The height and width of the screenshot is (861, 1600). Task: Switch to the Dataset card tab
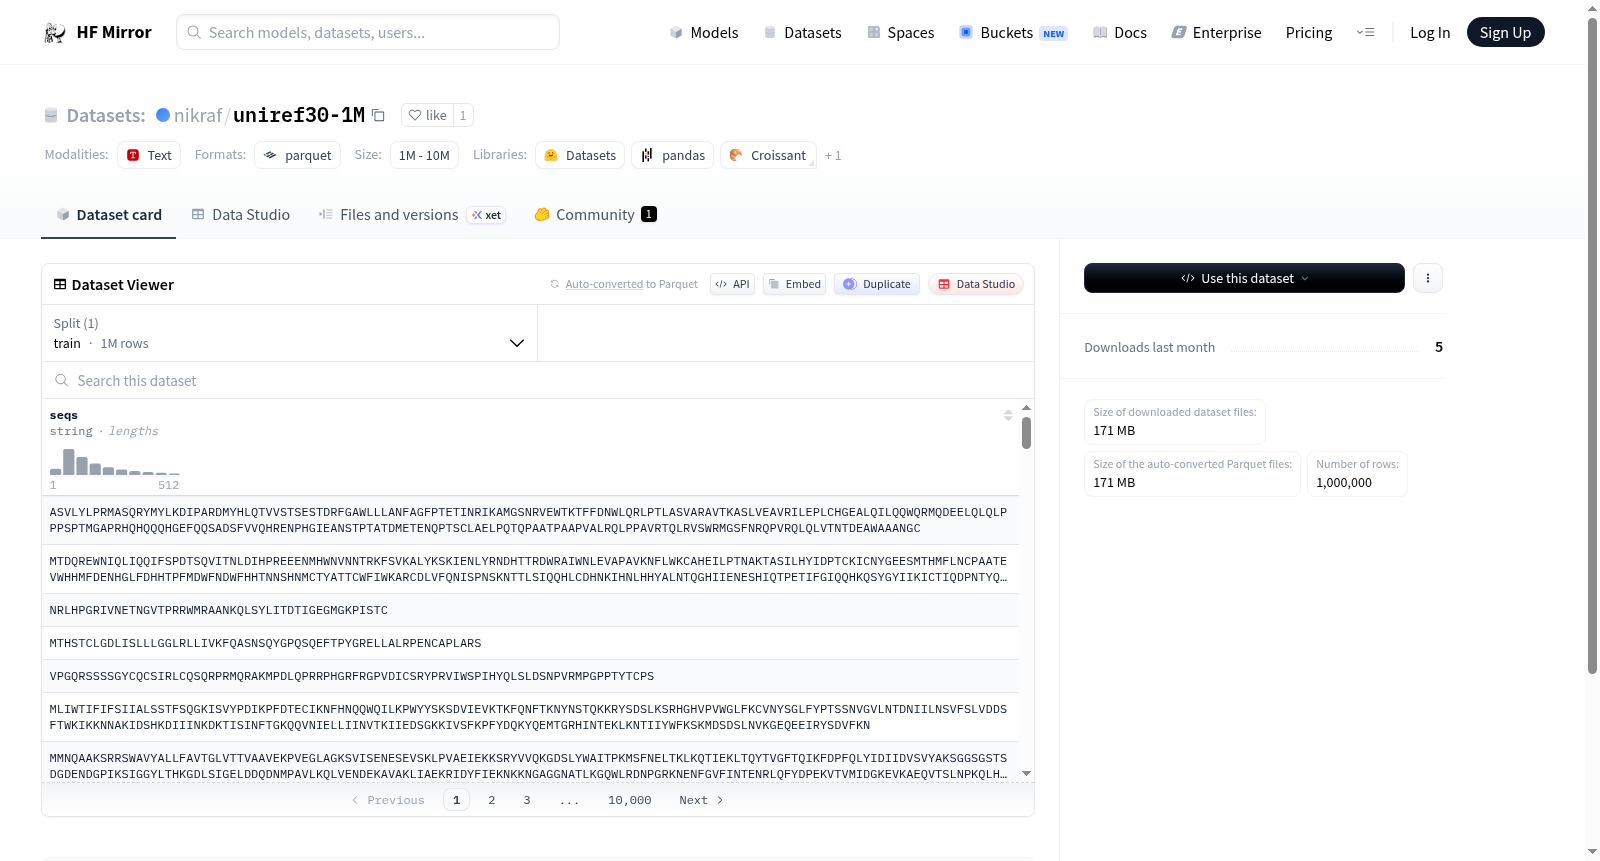coord(109,215)
